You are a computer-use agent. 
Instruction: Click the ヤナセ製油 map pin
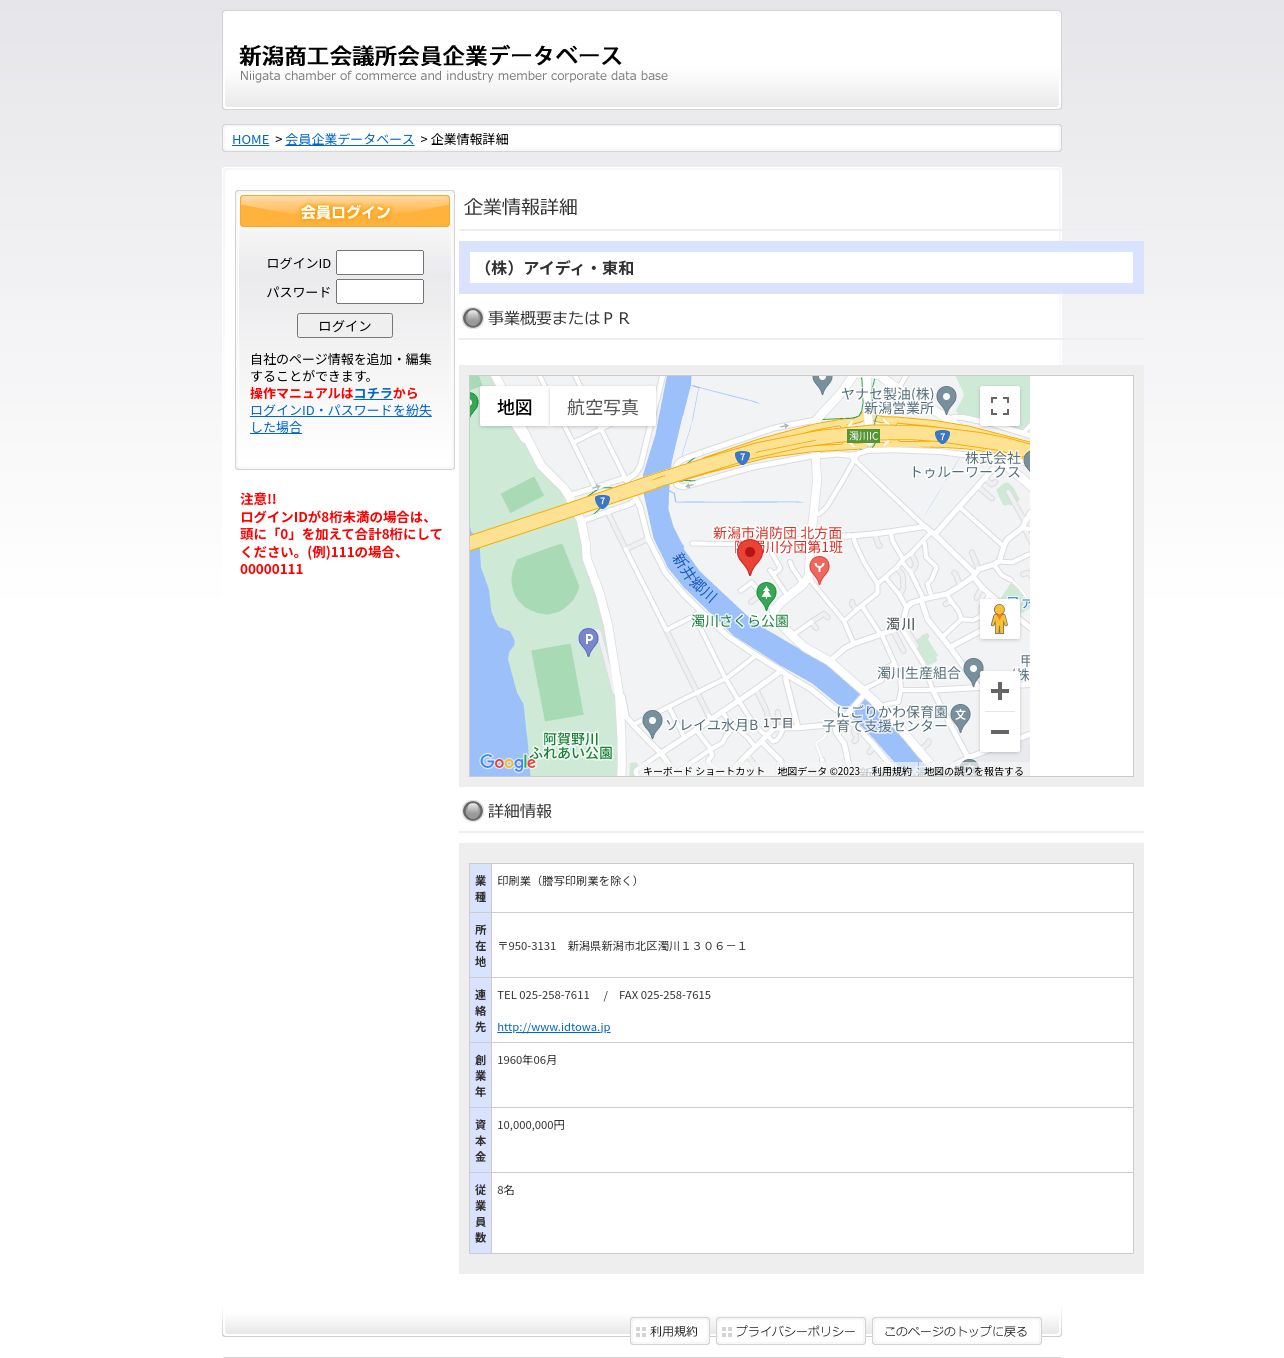click(947, 399)
